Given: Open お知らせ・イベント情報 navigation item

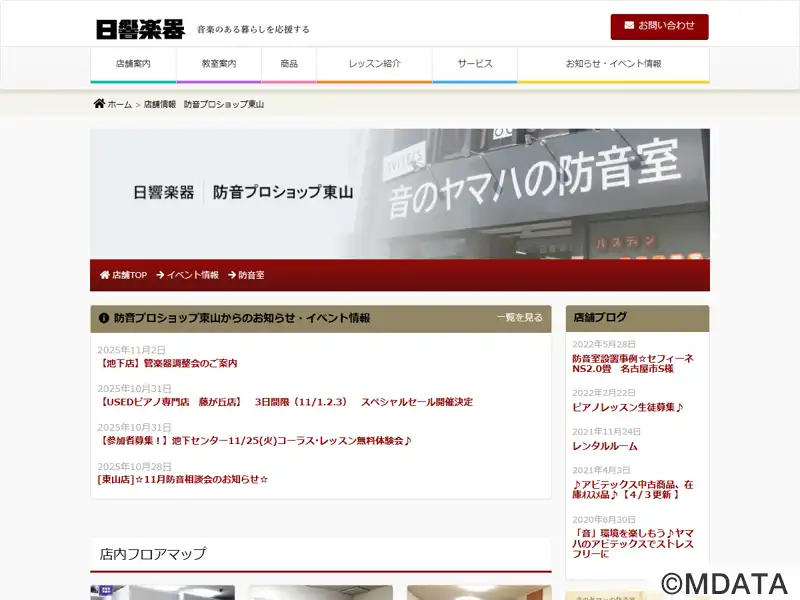Looking at the screenshot, I should click(x=613, y=64).
